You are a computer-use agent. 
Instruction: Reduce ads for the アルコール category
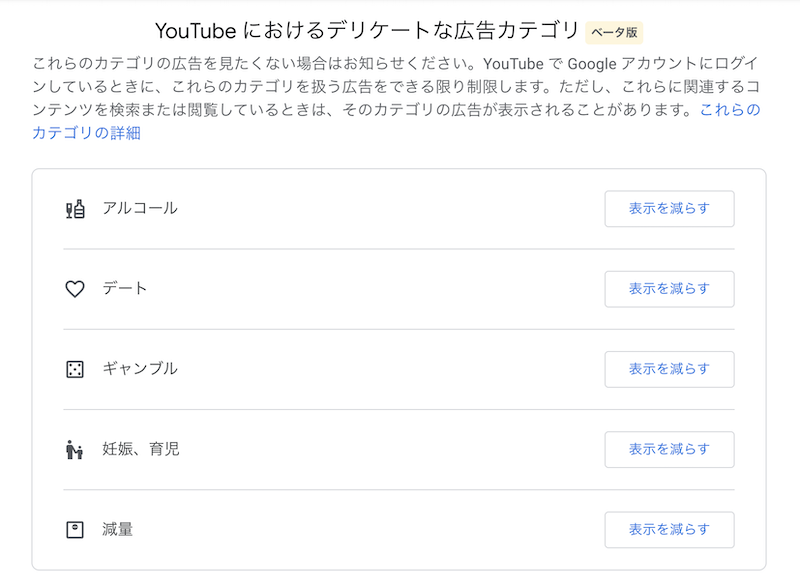click(669, 209)
